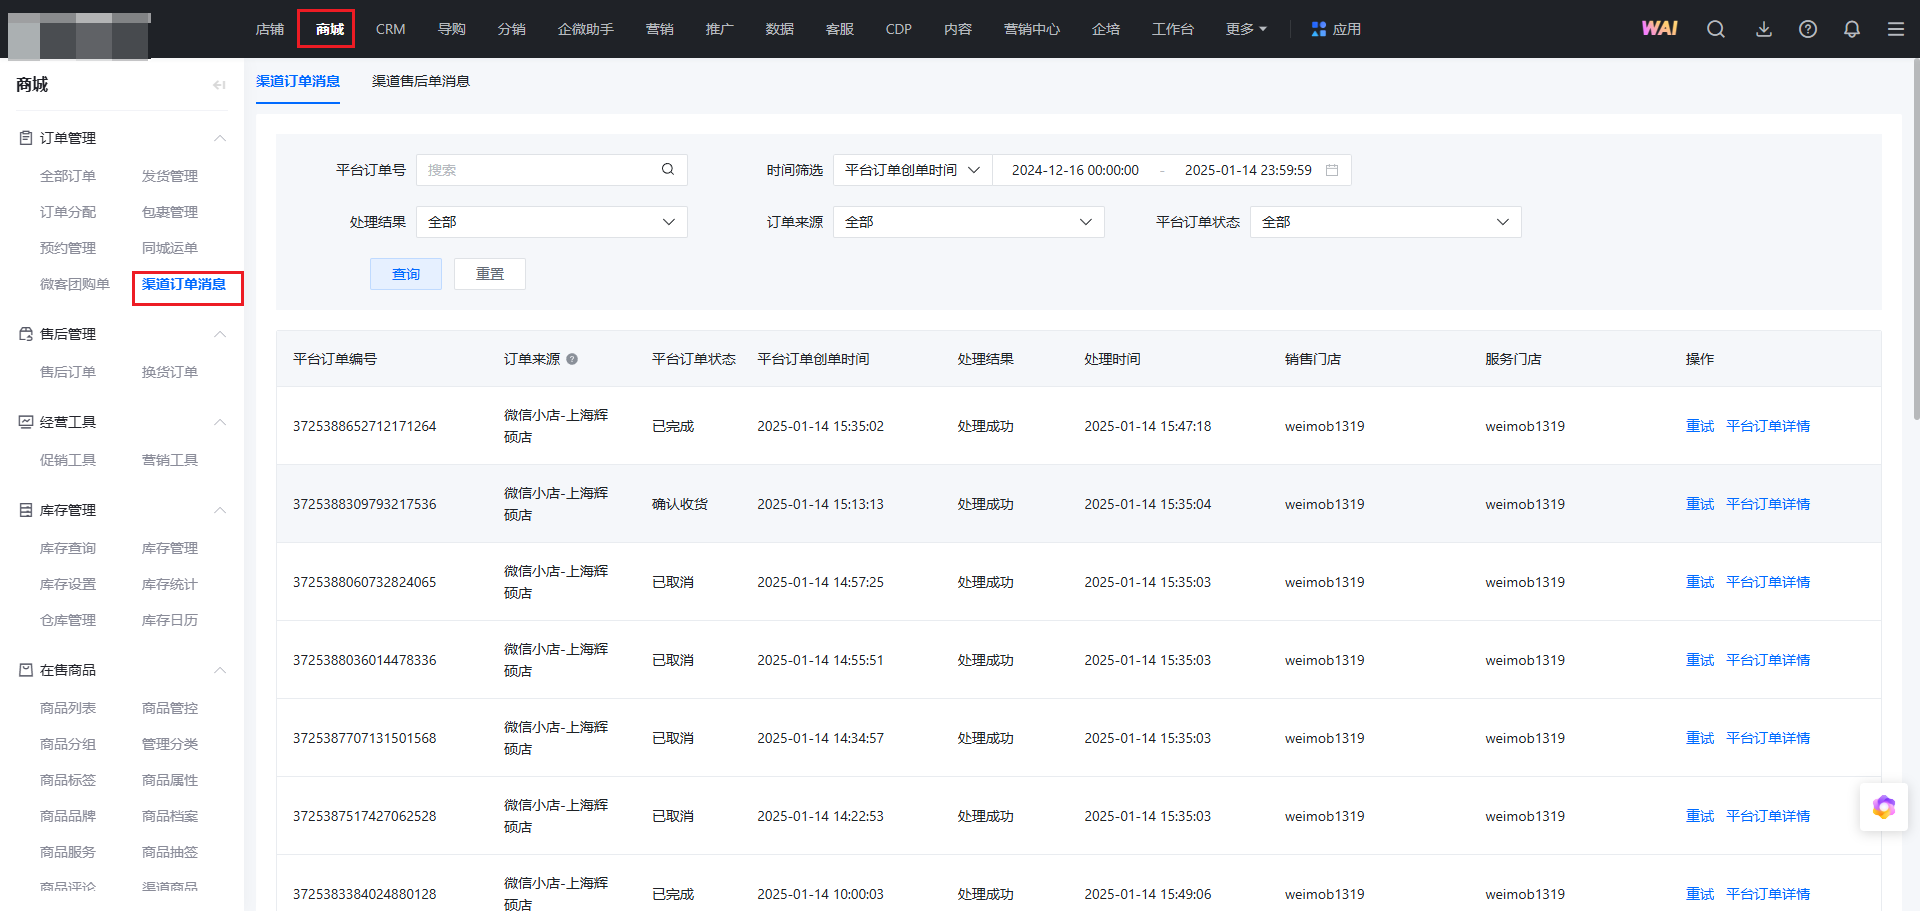The image size is (1920, 911).
Task: Open 微客团购单 in the sidebar
Action: [x=75, y=284]
